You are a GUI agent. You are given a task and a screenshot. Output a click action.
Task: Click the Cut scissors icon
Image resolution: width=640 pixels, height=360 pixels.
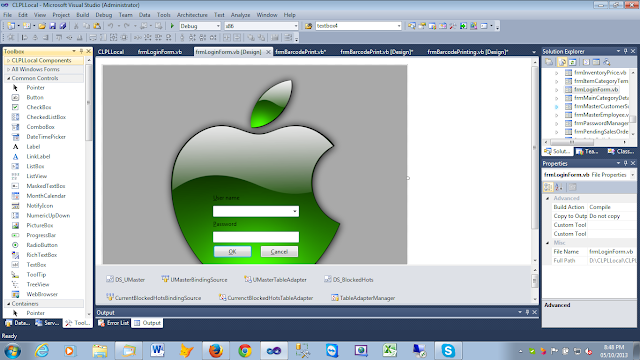[x=76, y=26]
